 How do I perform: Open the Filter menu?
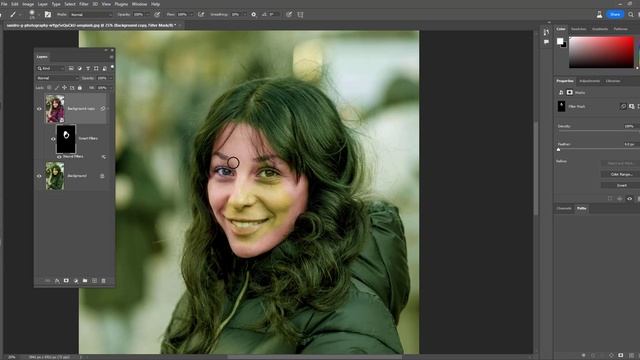(x=84, y=4)
